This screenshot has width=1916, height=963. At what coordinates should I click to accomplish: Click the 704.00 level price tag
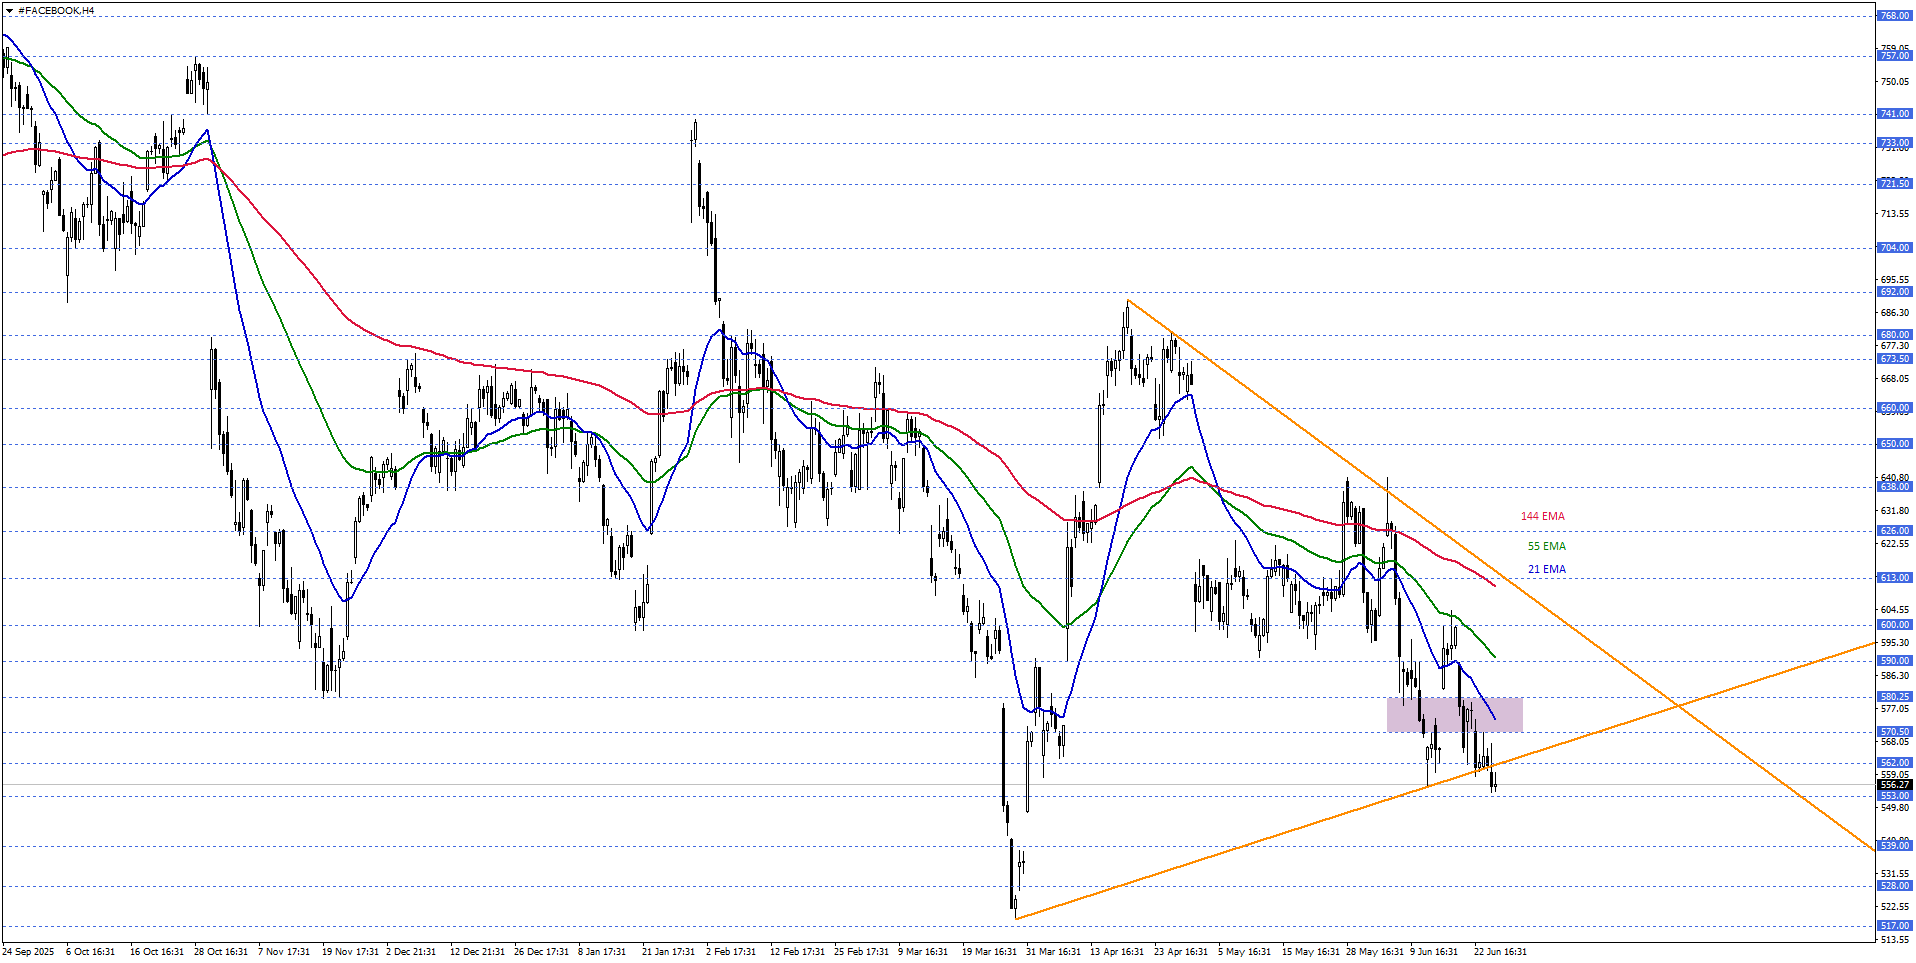pyautogui.click(x=1895, y=248)
